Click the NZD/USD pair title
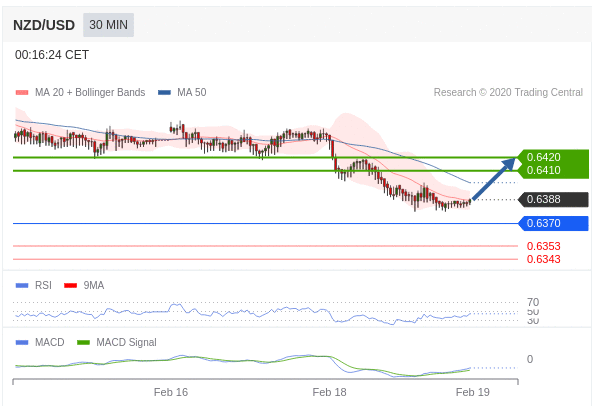599x413 pixels. coord(44,25)
